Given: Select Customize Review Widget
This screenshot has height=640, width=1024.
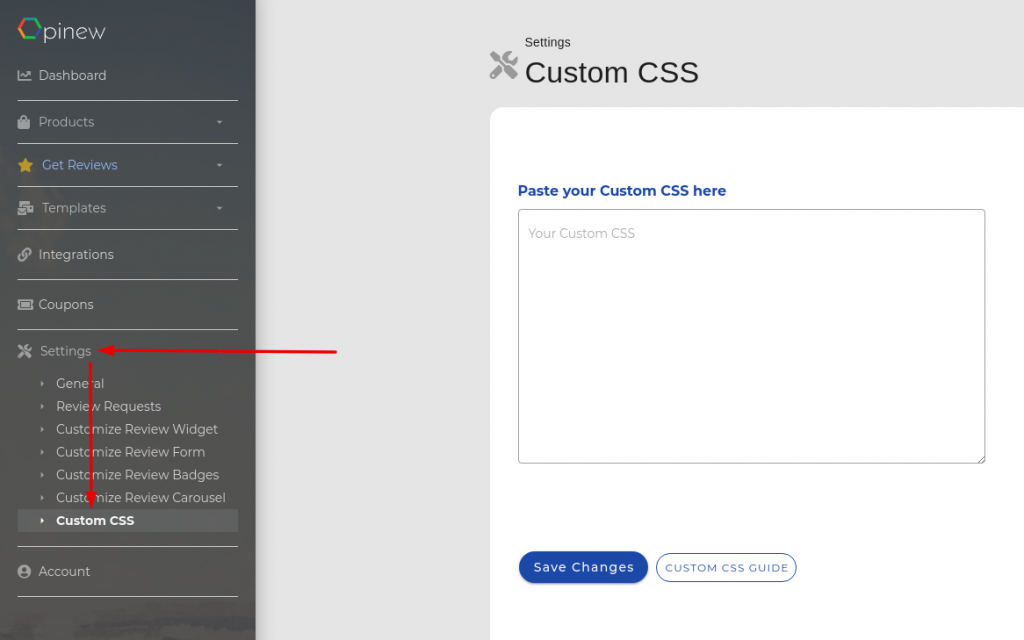Looking at the screenshot, I should point(137,430).
